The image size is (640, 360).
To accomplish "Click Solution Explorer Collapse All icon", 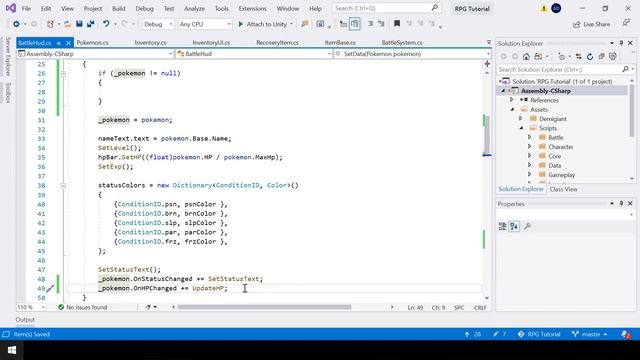I will (601, 57).
